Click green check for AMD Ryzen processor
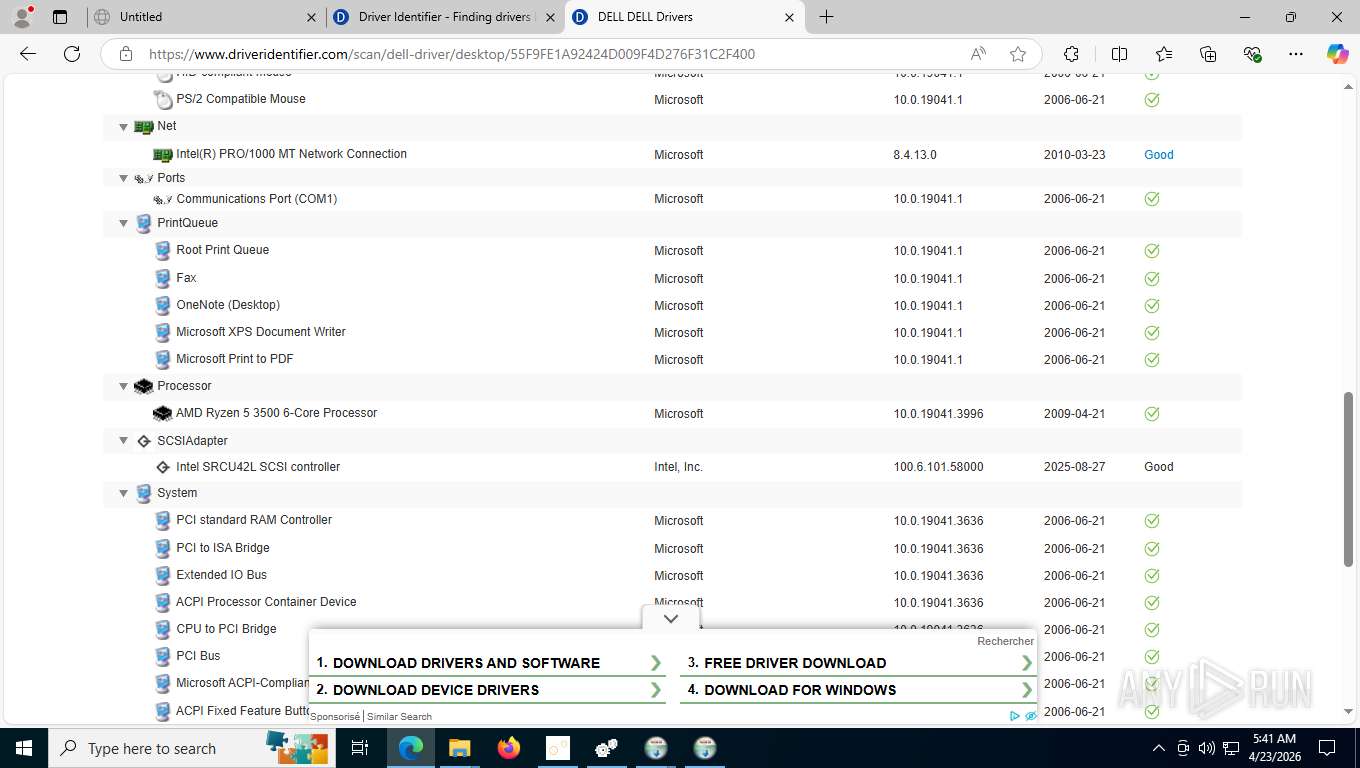 tap(1152, 414)
